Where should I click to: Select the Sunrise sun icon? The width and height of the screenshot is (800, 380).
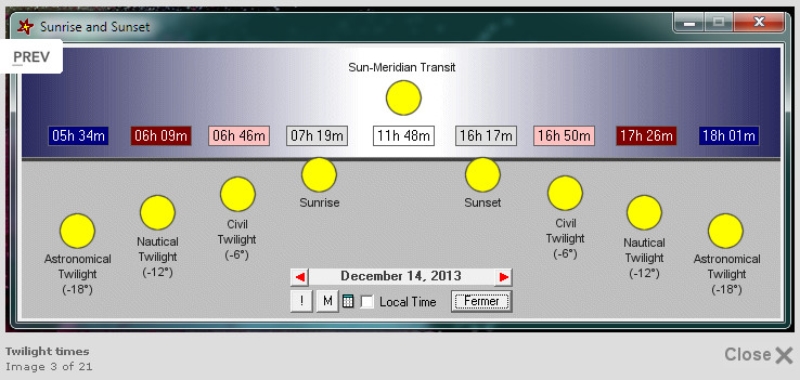(x=319, y=175)
